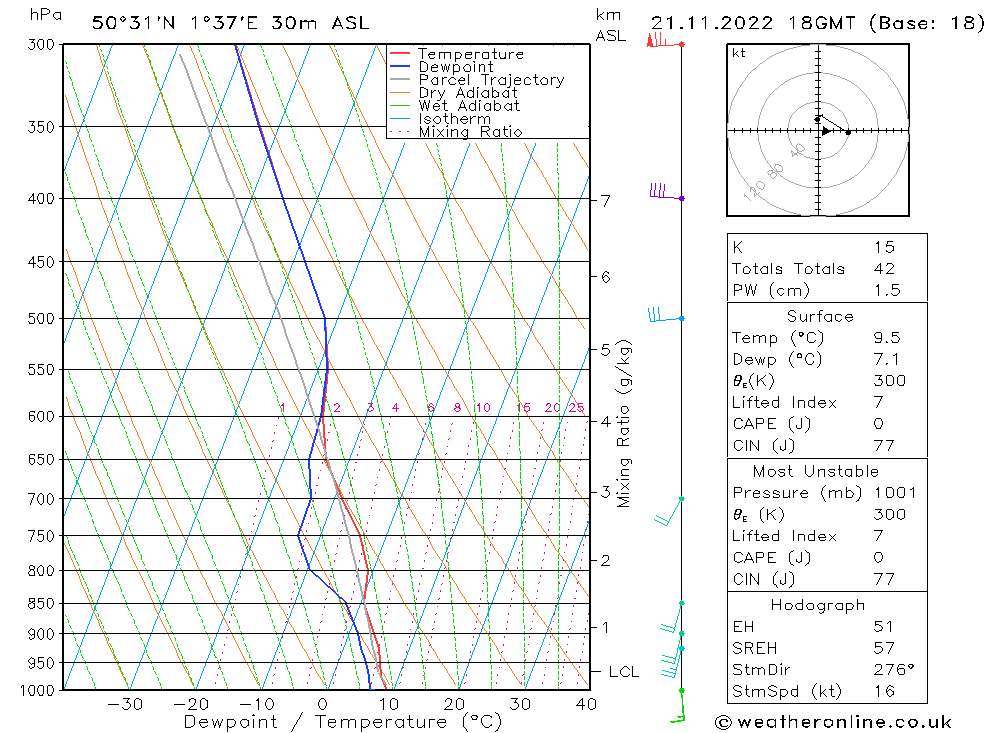Click the 7 km altitude axis label
This screenshot has width=1000, height=733.
605,201
